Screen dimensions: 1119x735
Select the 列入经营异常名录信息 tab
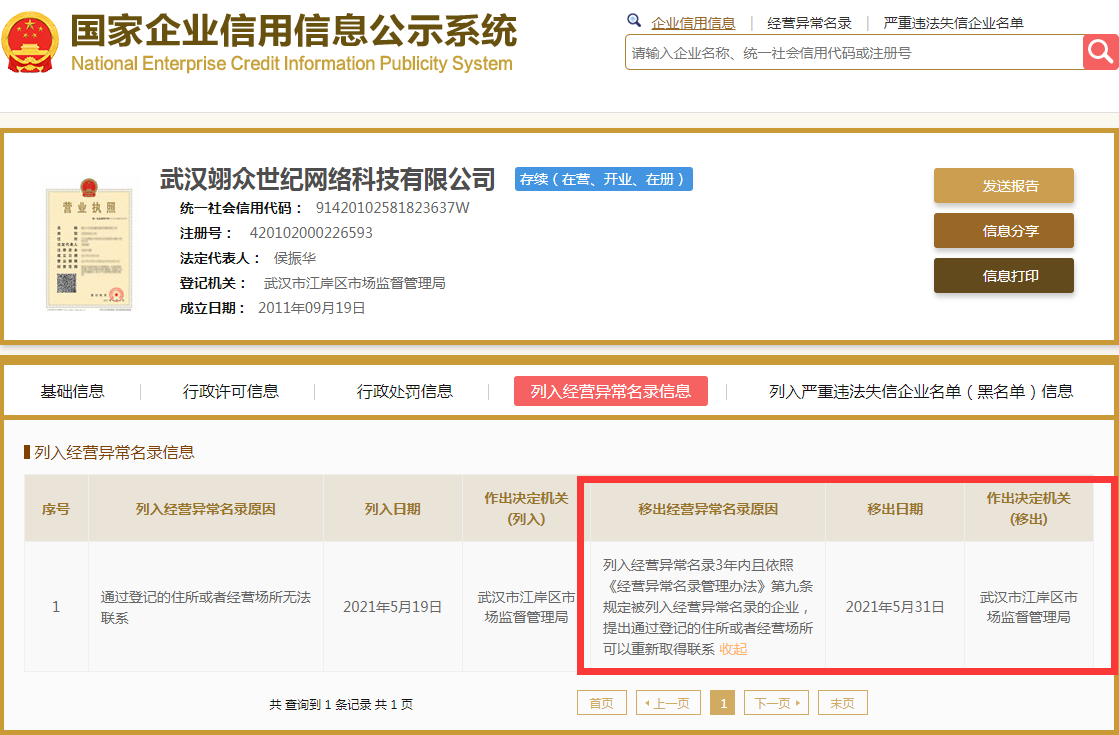coord(610,392)
